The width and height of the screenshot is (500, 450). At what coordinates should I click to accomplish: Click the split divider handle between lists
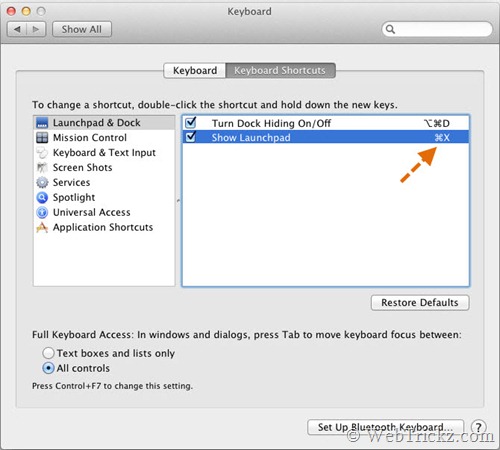(178, 201)
